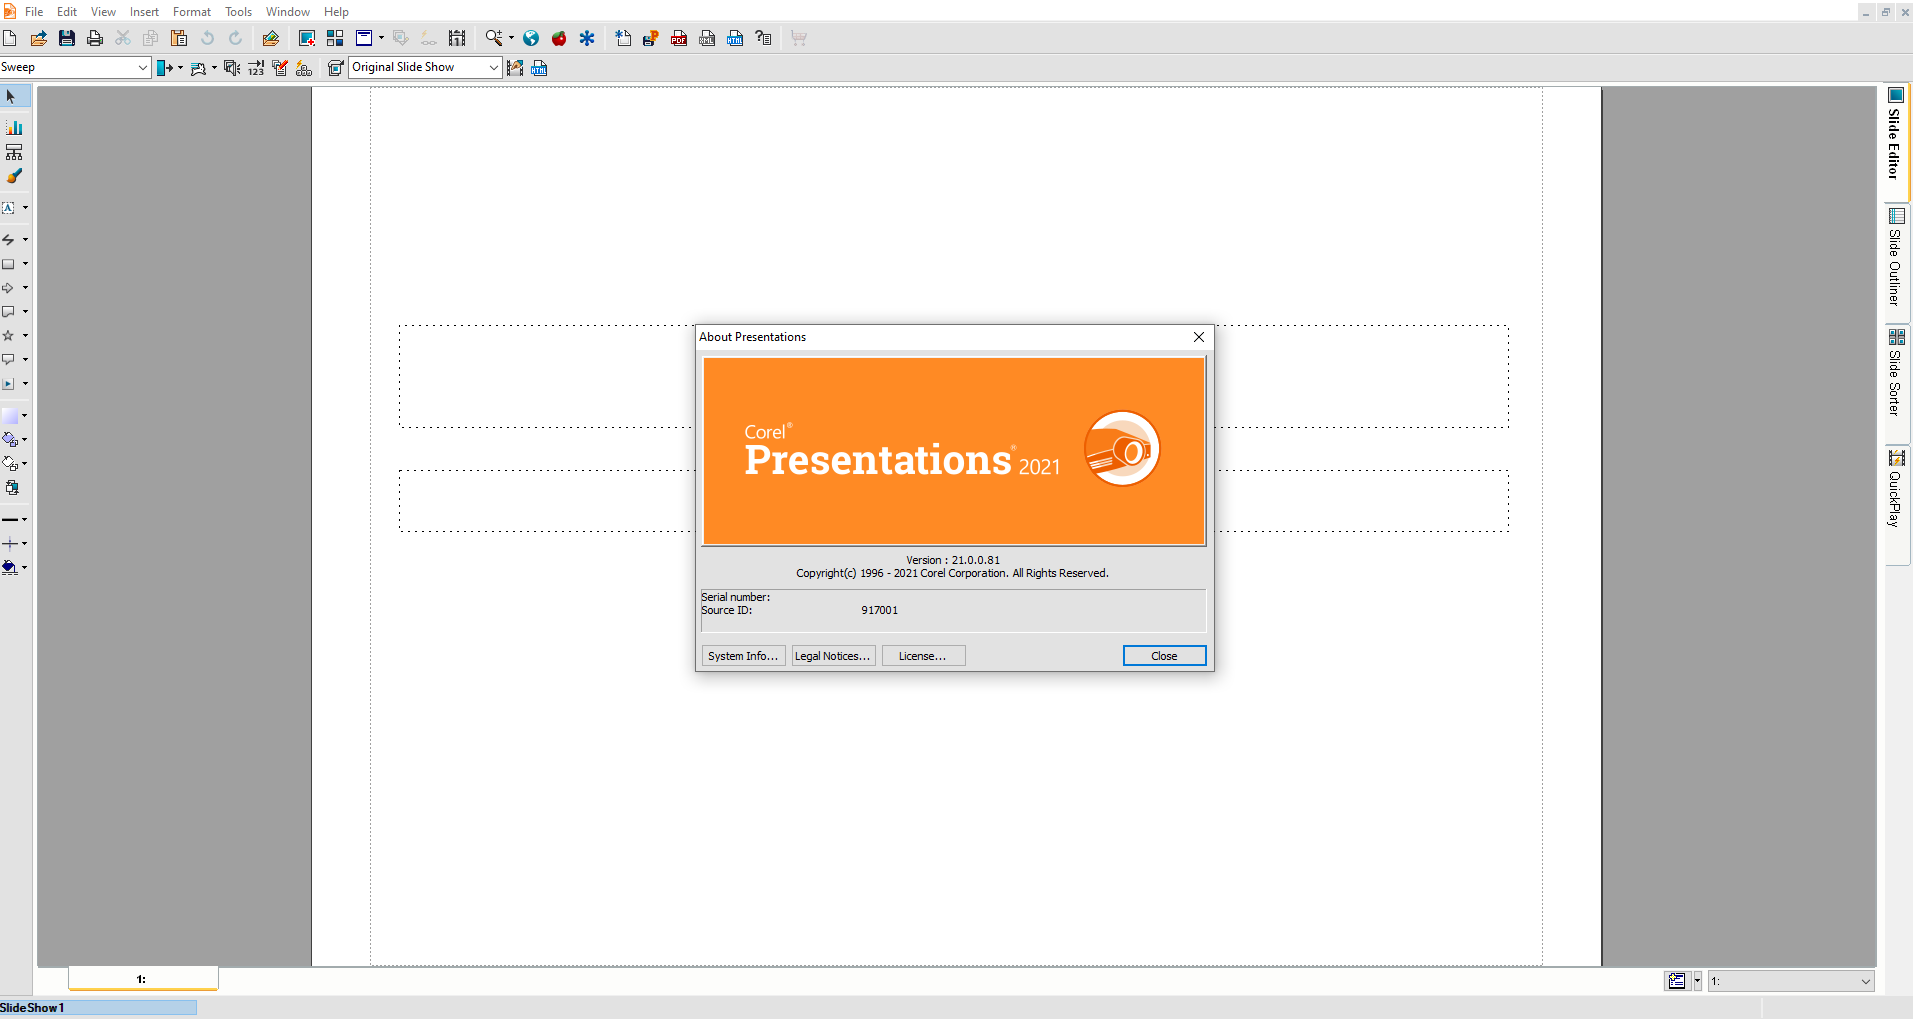Viewport: 1913px width, 1019px height.
Task: Click the System Info button
Action: pos(743,656)
